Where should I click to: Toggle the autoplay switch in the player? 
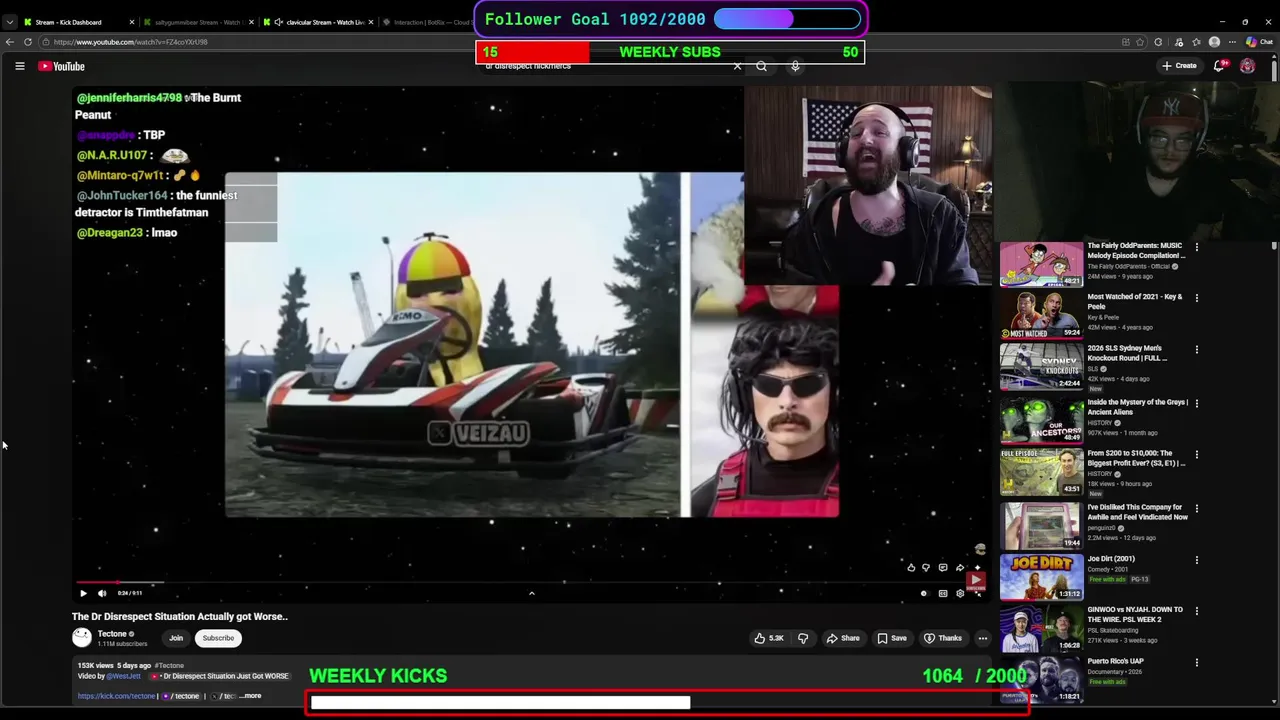[924, 593]
